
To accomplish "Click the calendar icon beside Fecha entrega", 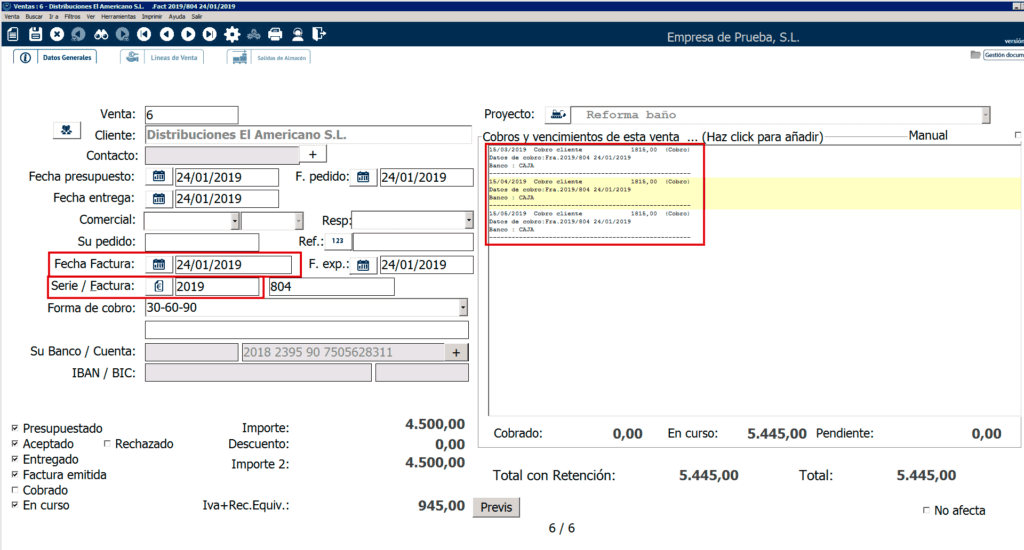I will (x=159, y=198).
